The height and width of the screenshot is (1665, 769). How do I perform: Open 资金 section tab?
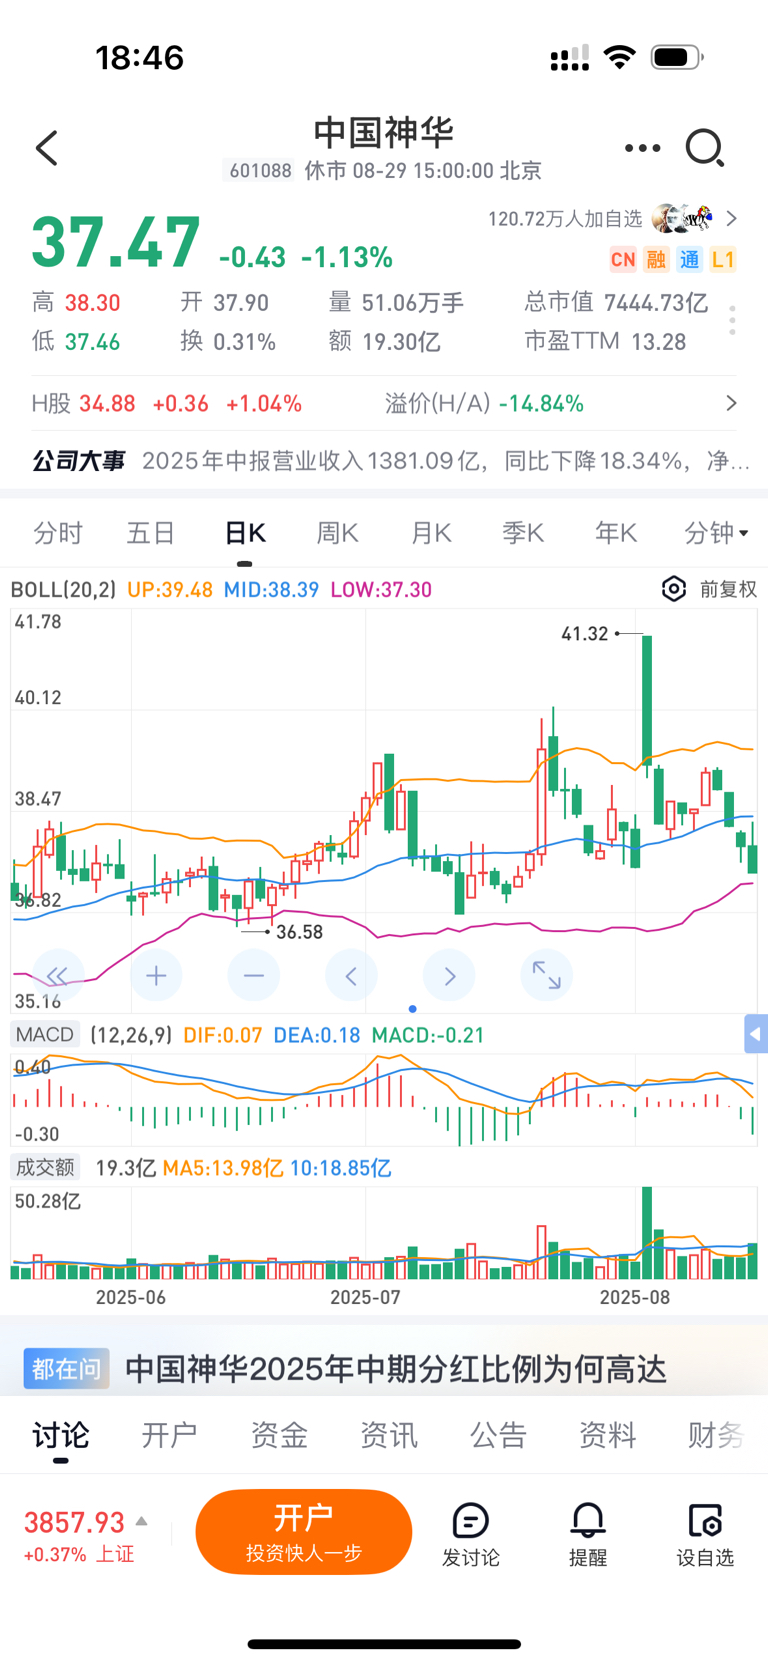pyautogui.click(x=279, y=1435)
